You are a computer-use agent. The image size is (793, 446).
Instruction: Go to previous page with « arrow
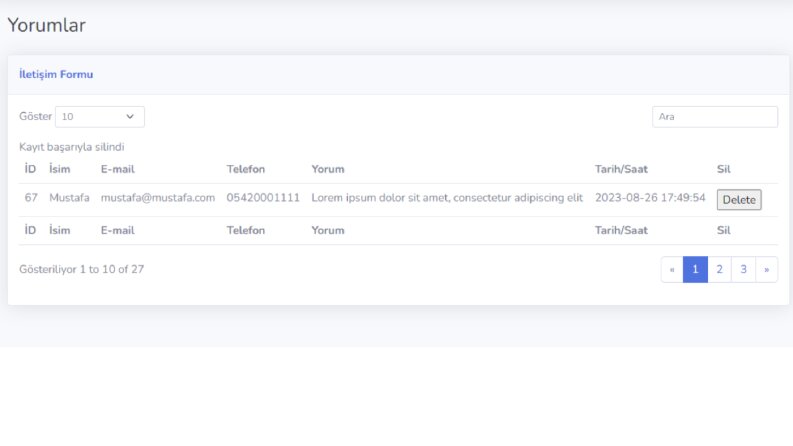coord(672,270)
